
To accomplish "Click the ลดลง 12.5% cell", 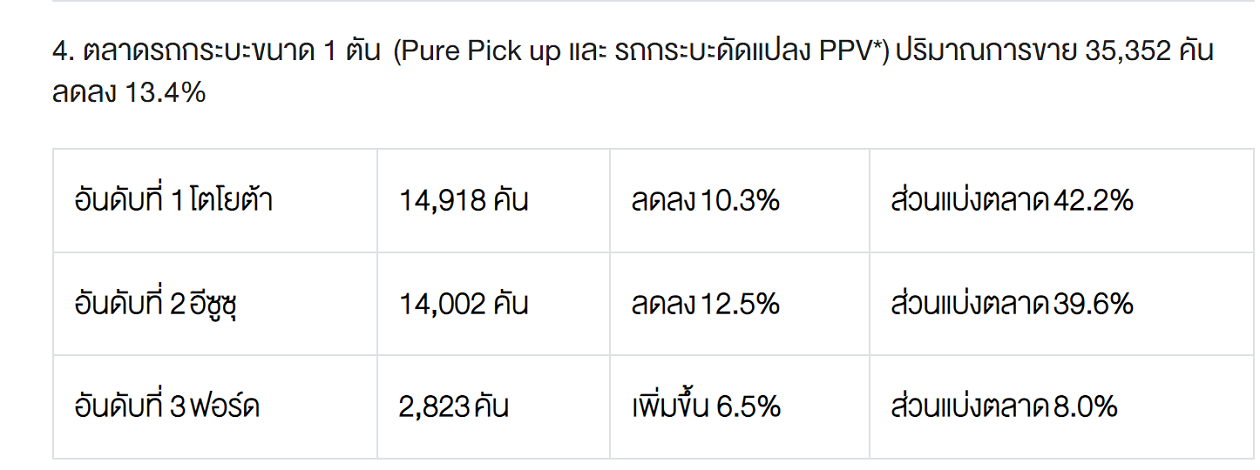I will (705, 304).
